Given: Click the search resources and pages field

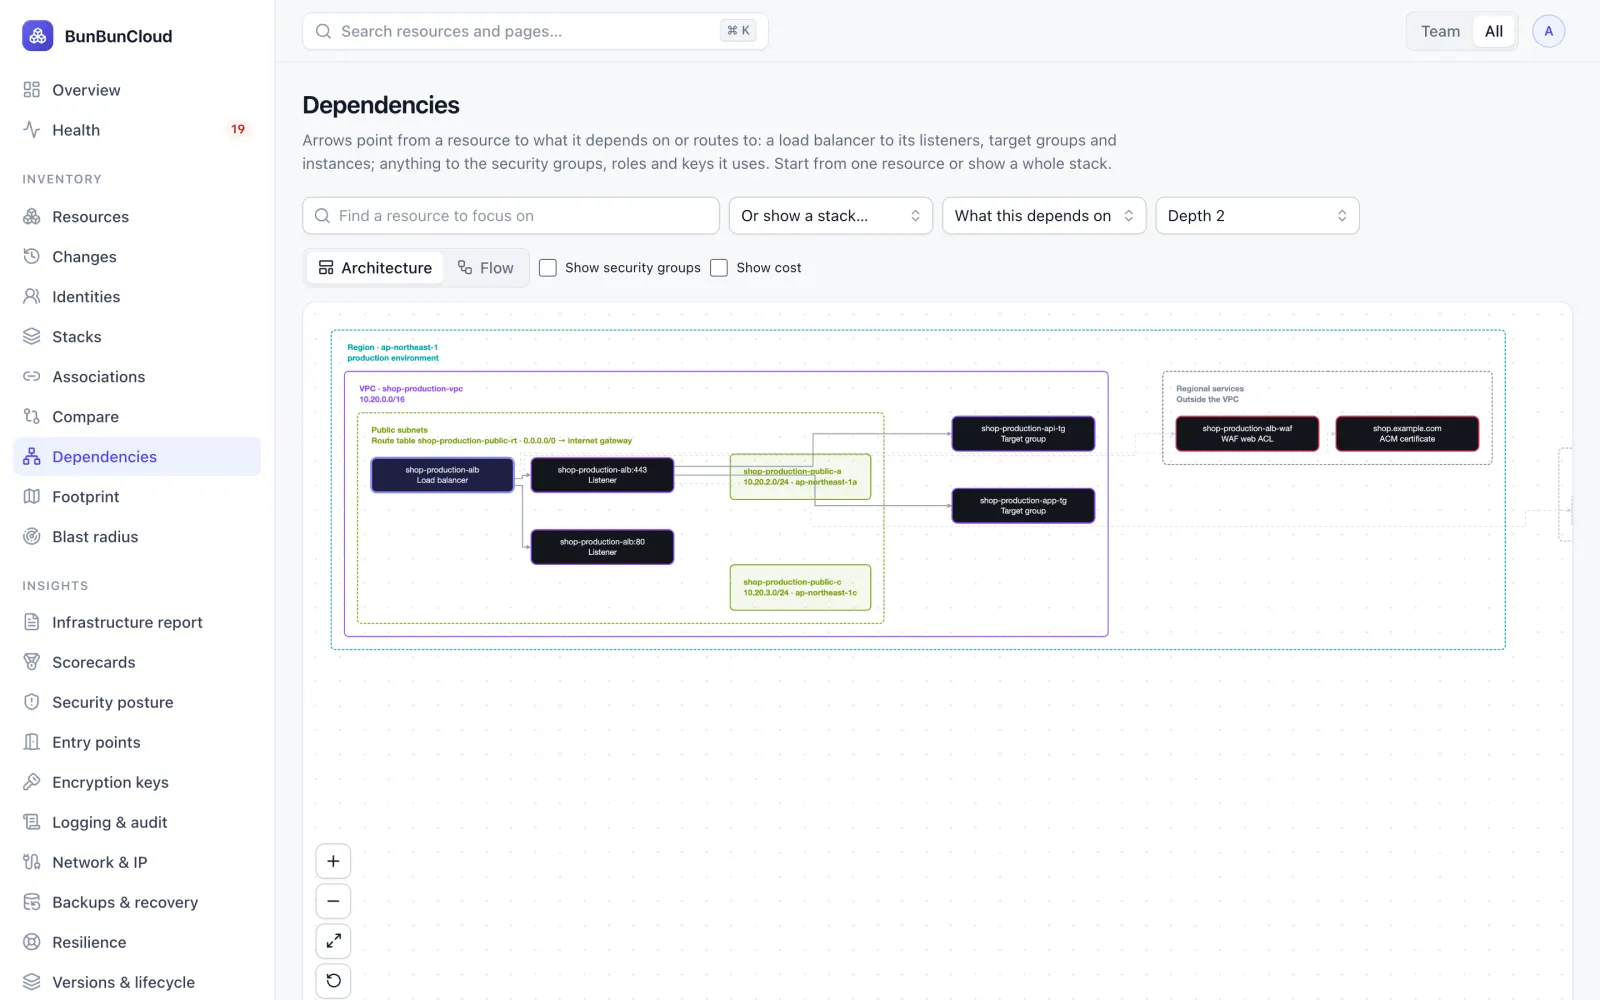Looking at the screenshot, I should pyautogui.click(x=535, y=31).
